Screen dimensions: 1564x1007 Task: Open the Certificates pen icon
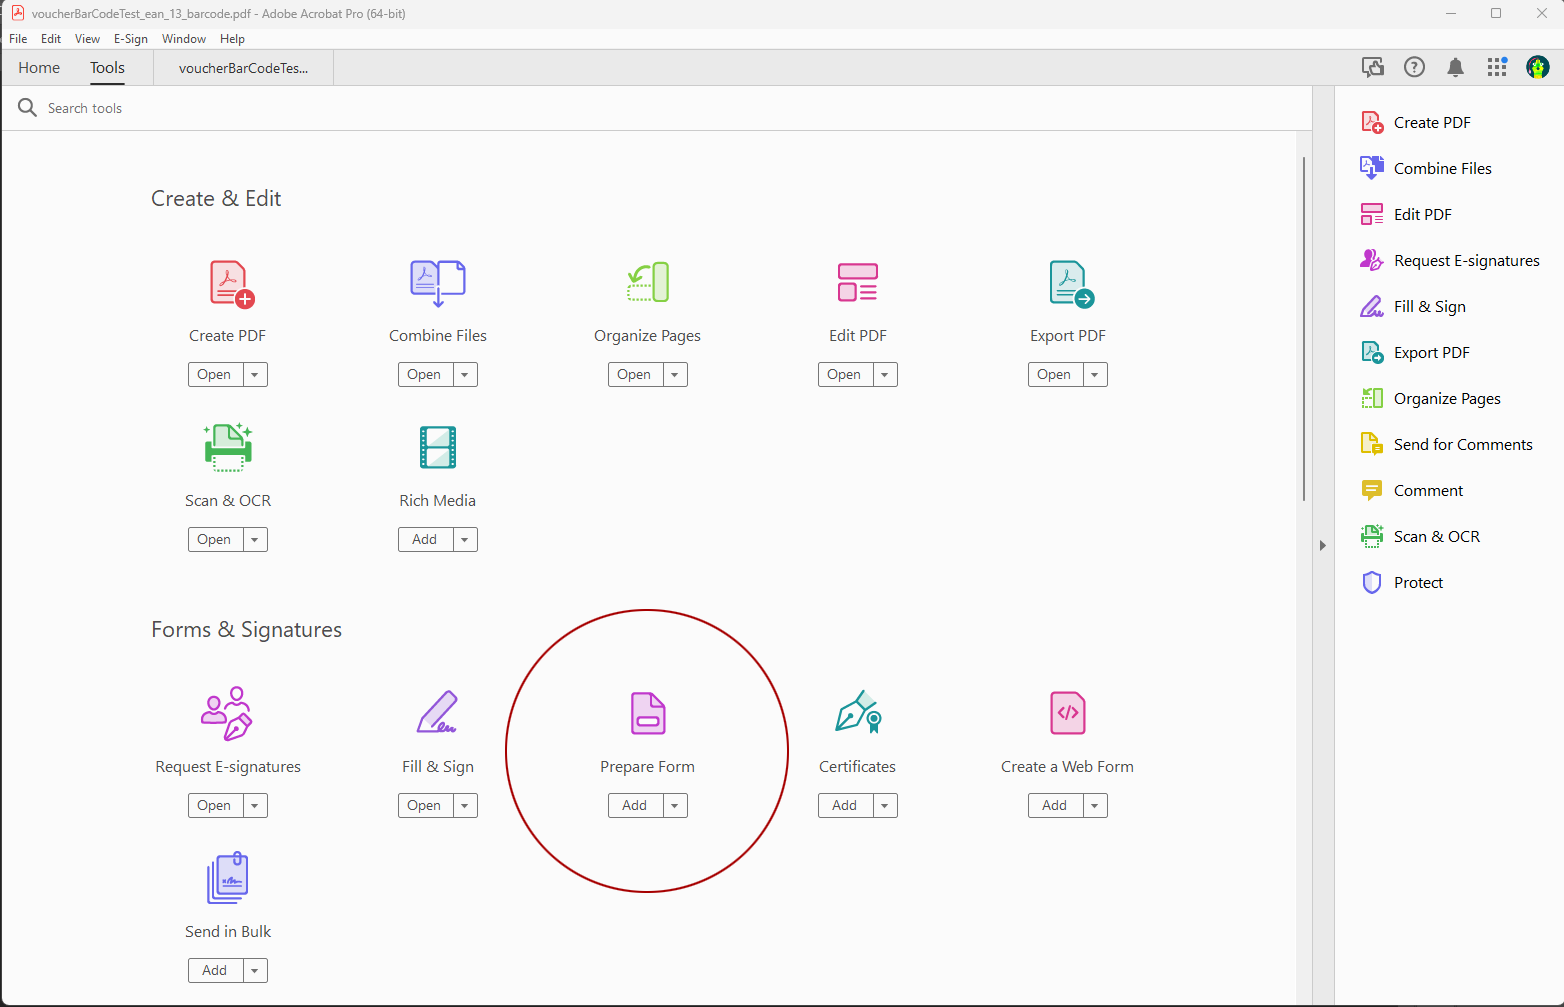coord(857,713)
